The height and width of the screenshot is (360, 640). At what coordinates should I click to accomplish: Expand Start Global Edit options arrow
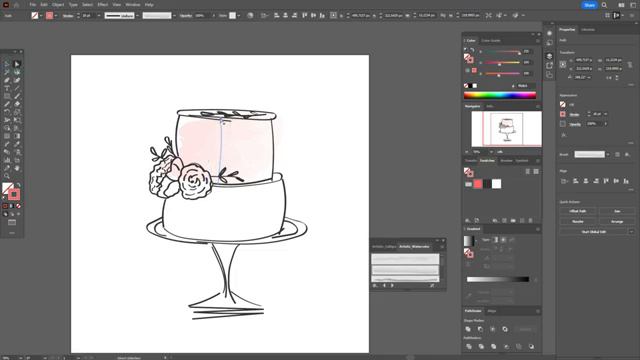[631, 232]
